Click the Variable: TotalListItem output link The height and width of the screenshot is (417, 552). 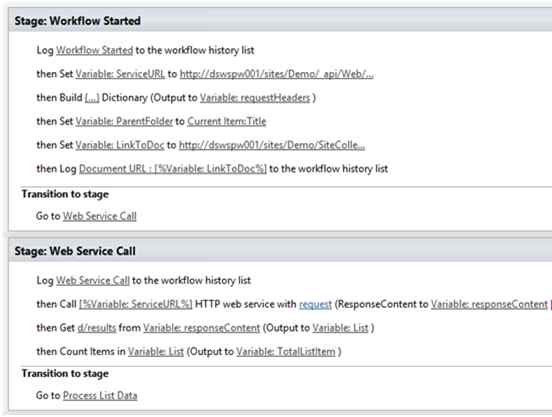tap(286, 351)
